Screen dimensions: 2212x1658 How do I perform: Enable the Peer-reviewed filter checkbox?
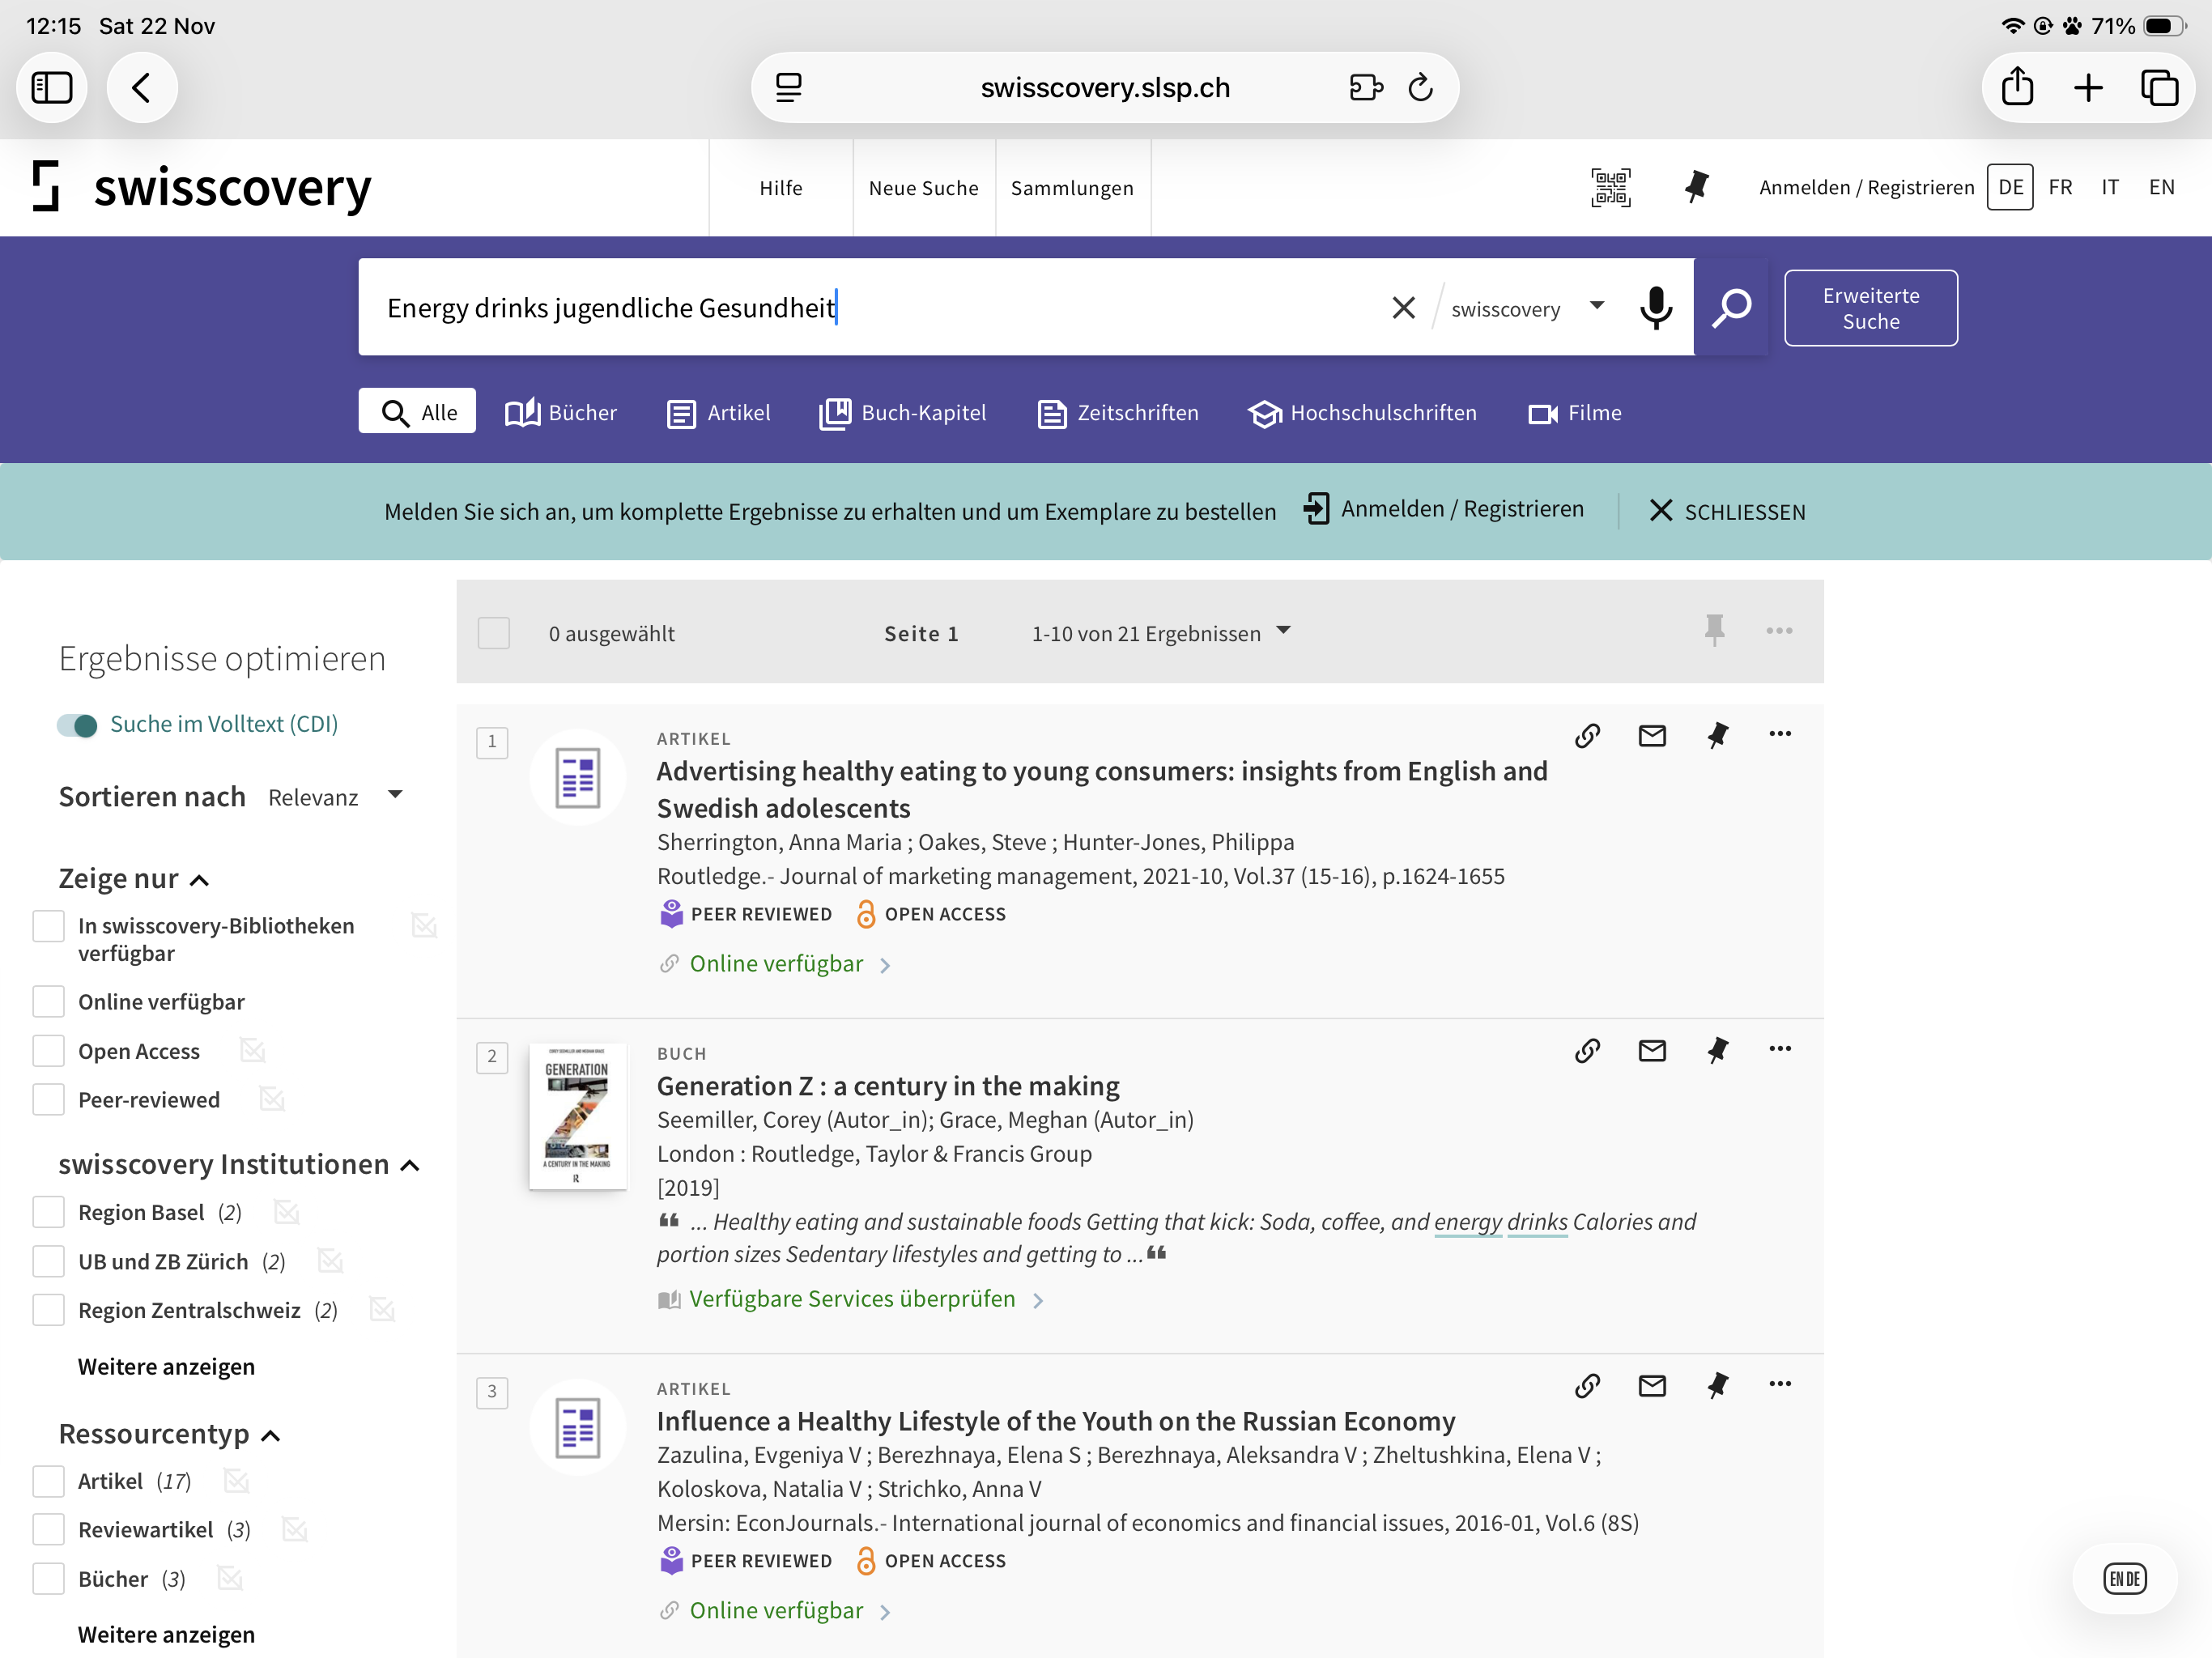tap(48, 1099)
